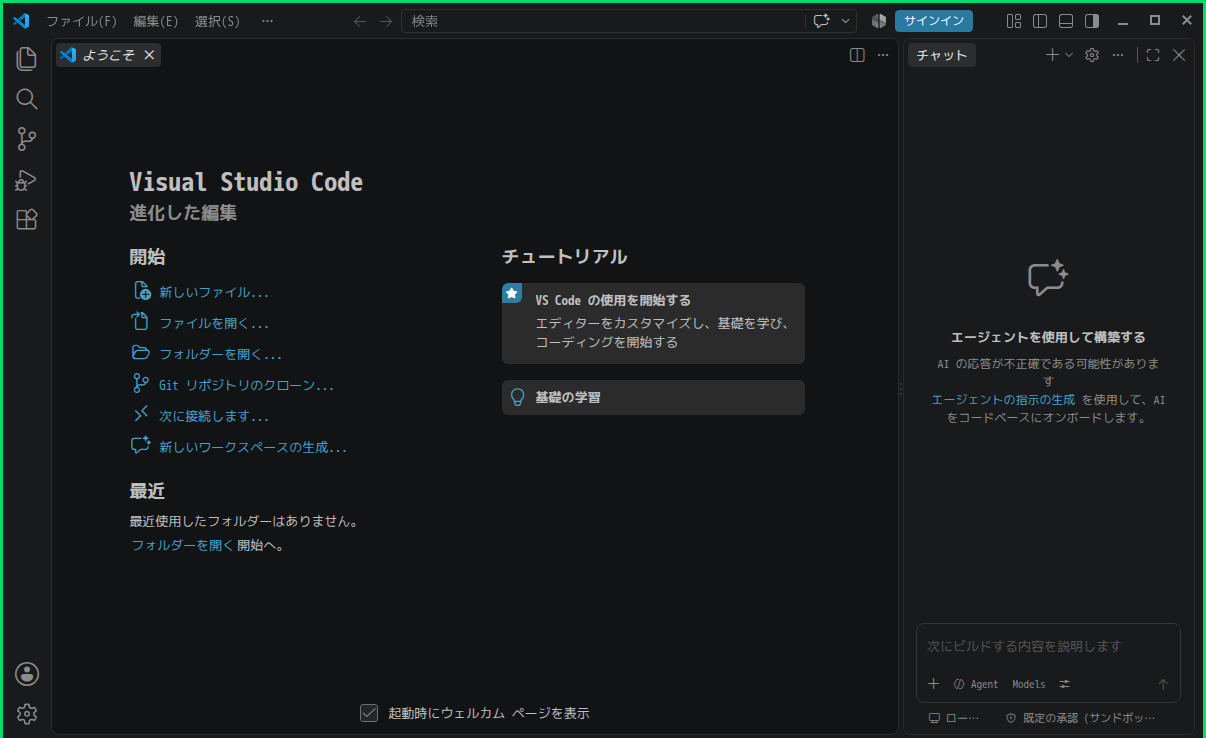Toggle the secondary sidebar visibility

point(1092,21)
